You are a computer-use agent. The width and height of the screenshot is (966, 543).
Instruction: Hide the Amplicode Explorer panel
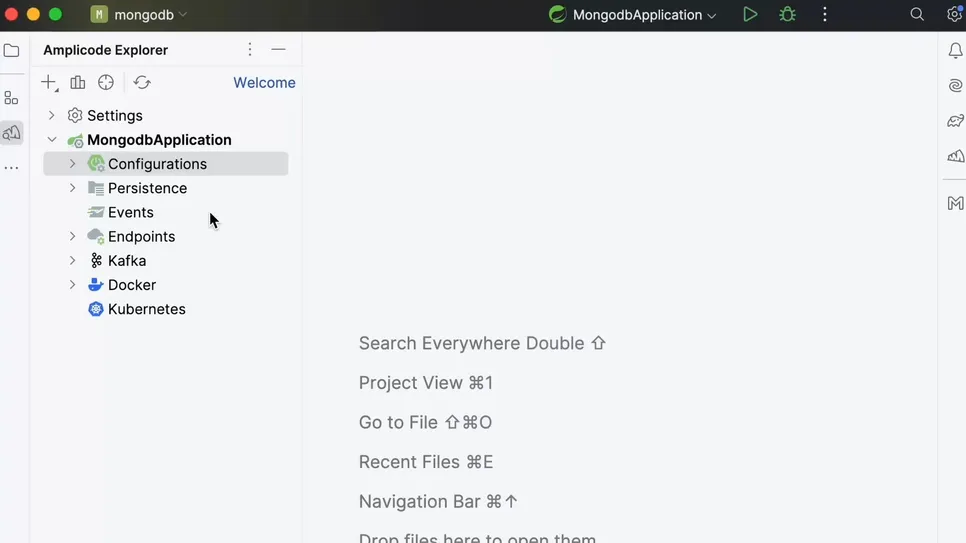click(278, 49)
